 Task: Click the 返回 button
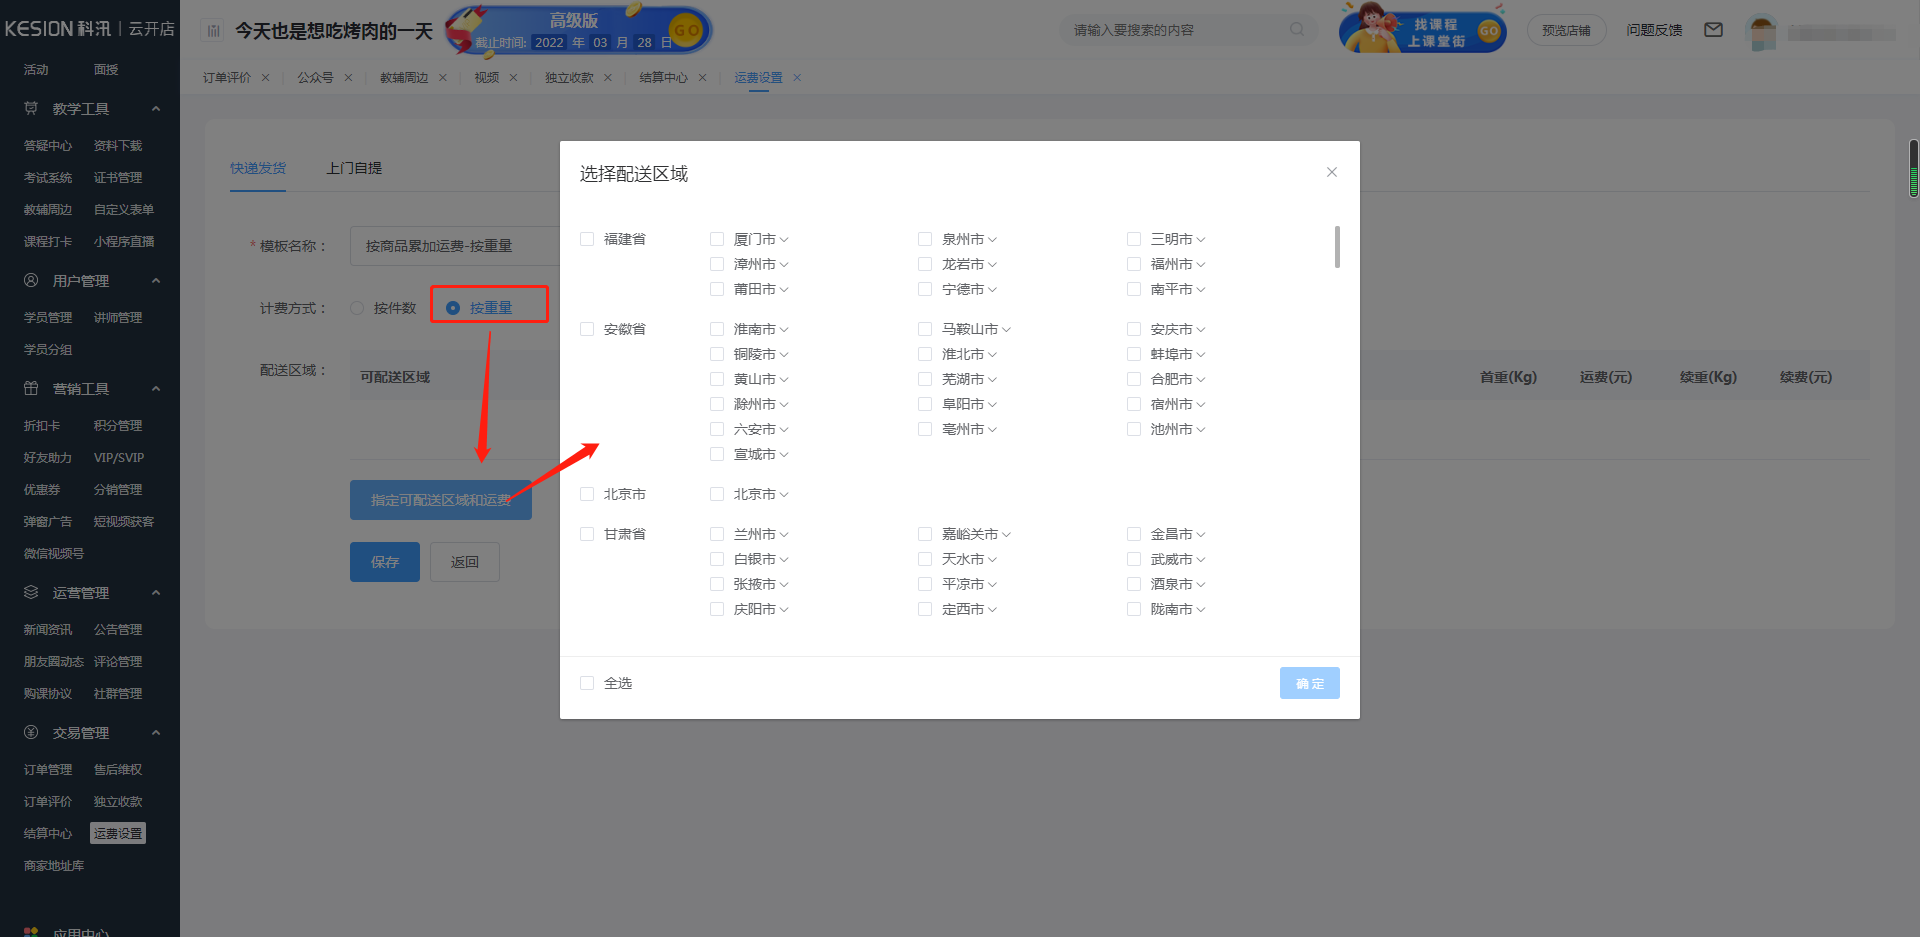pyautogui.click(x=465, y=562)
